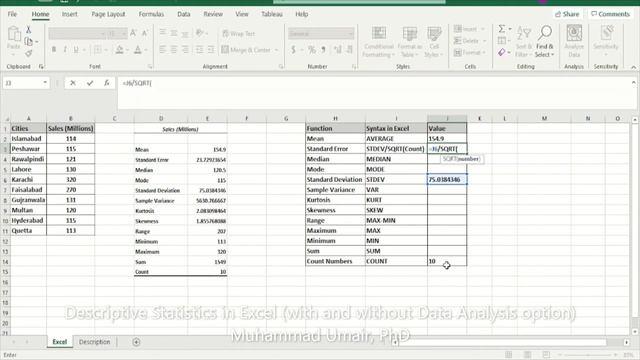Switch to the Description sheet tab

[94, 342]
